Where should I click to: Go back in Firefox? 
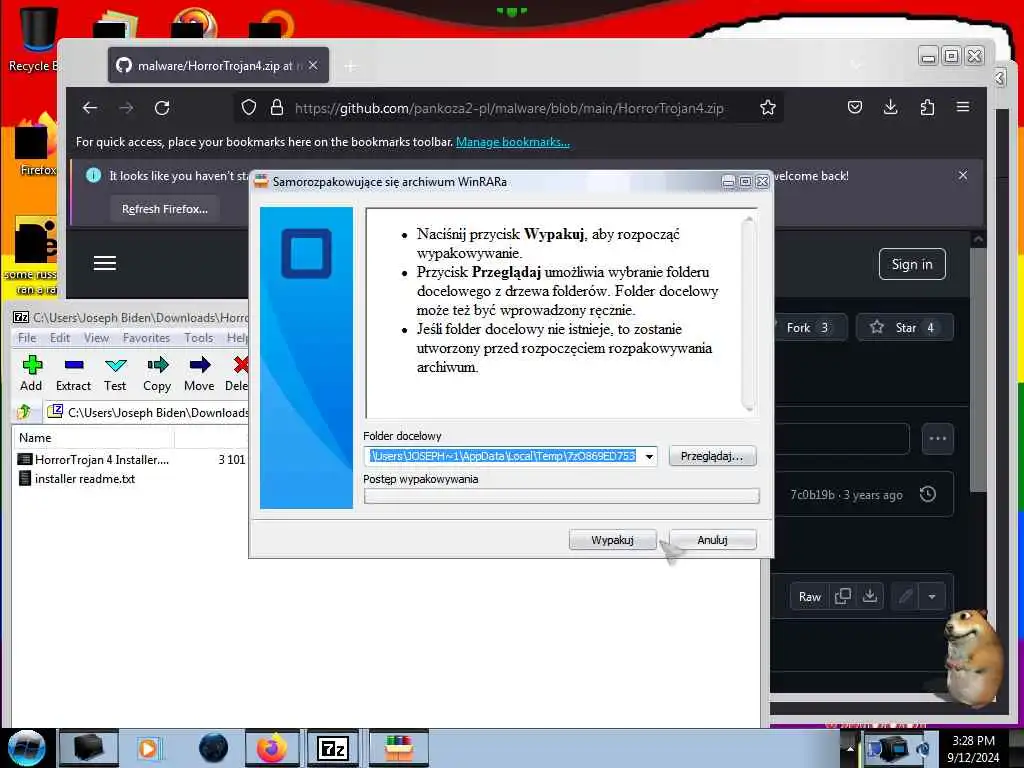90,108
